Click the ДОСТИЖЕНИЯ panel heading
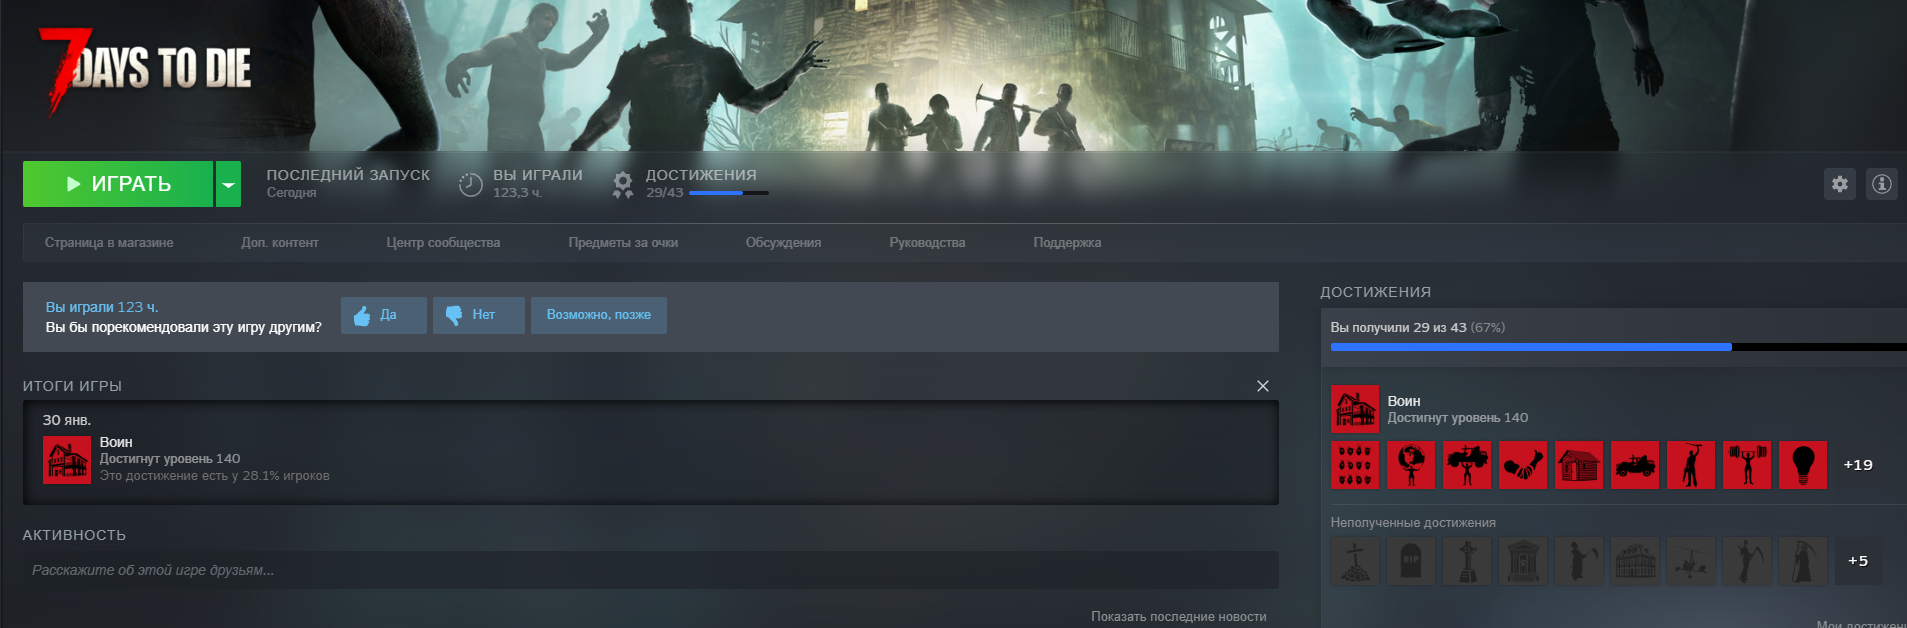Screen dimensions: 1907x628 (1375, 292)
